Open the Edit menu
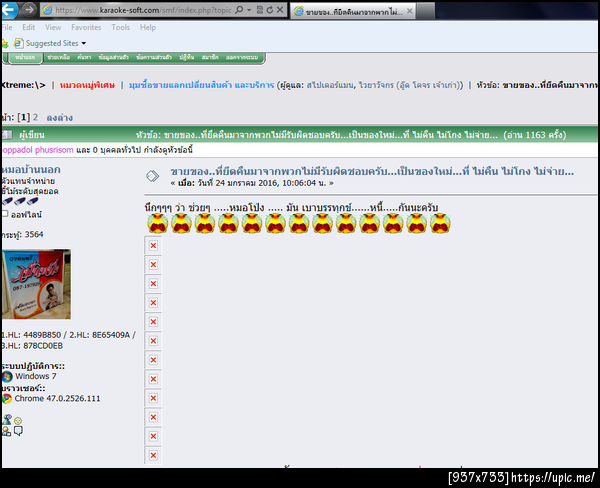 [28, 28]
